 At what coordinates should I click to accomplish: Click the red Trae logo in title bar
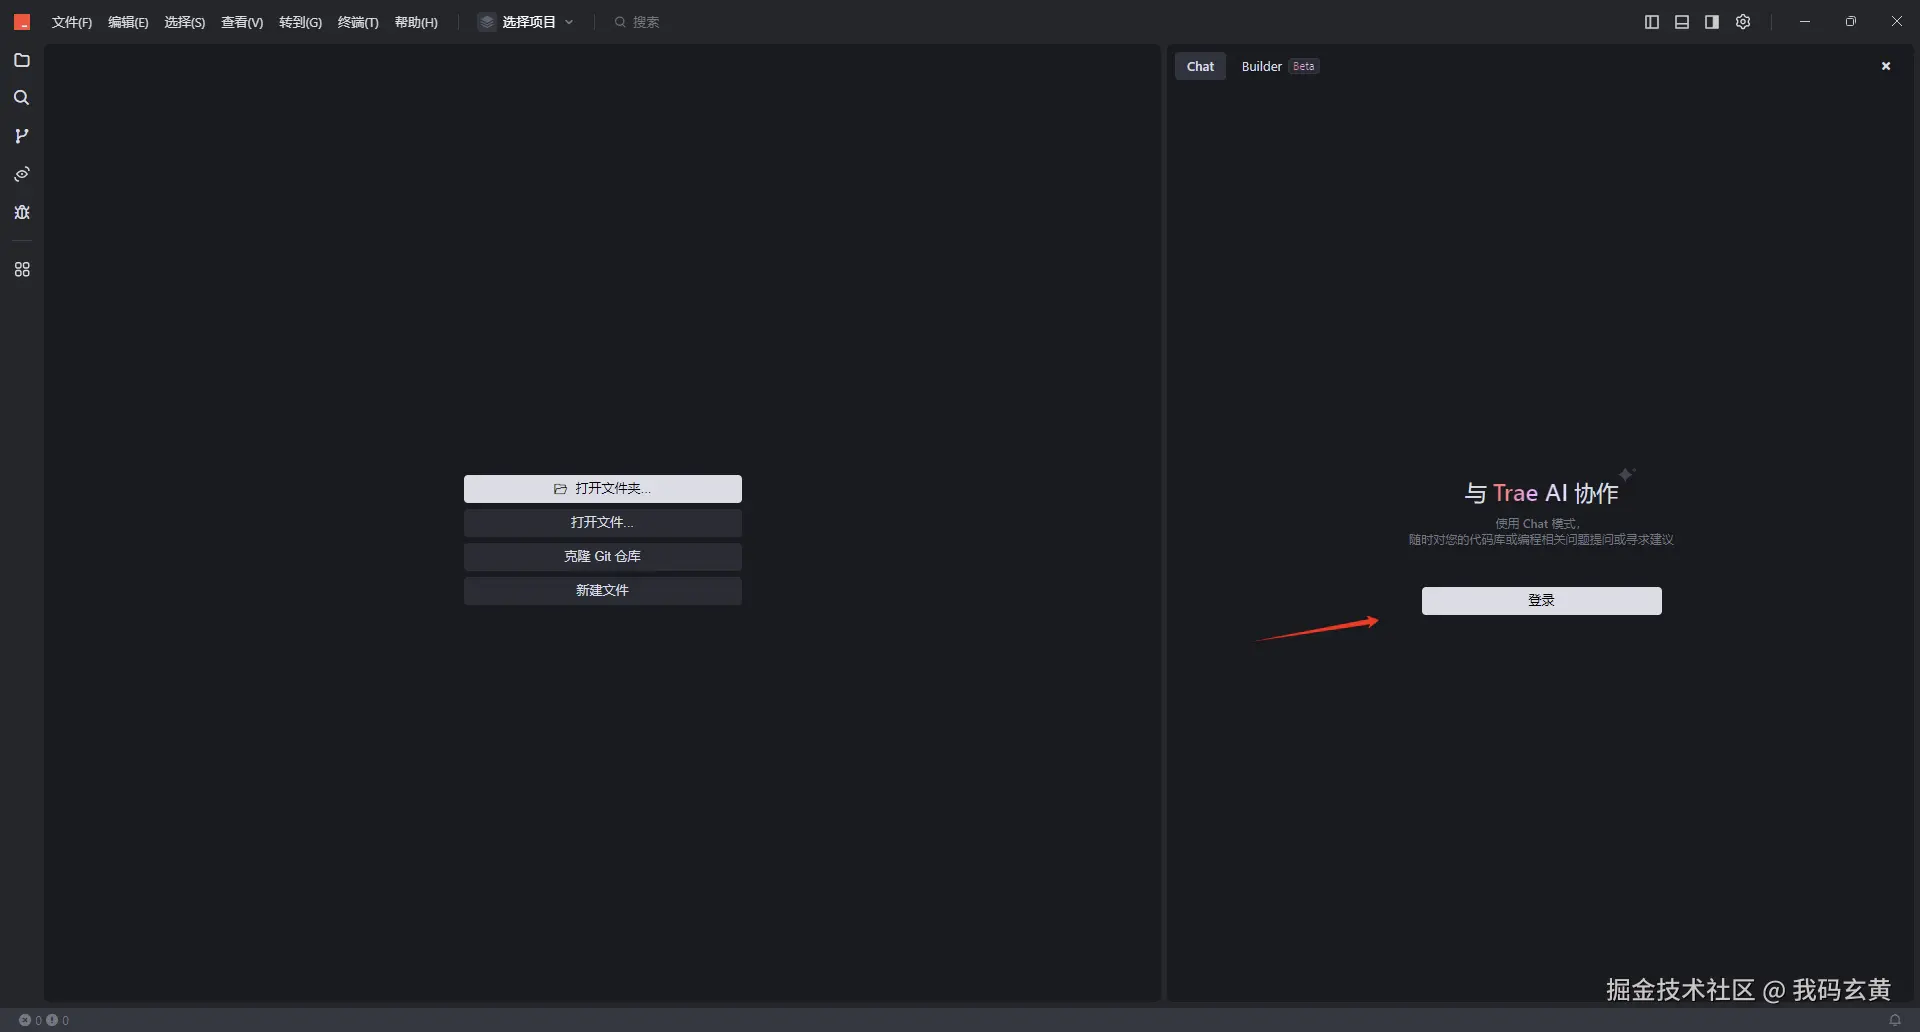22,22
